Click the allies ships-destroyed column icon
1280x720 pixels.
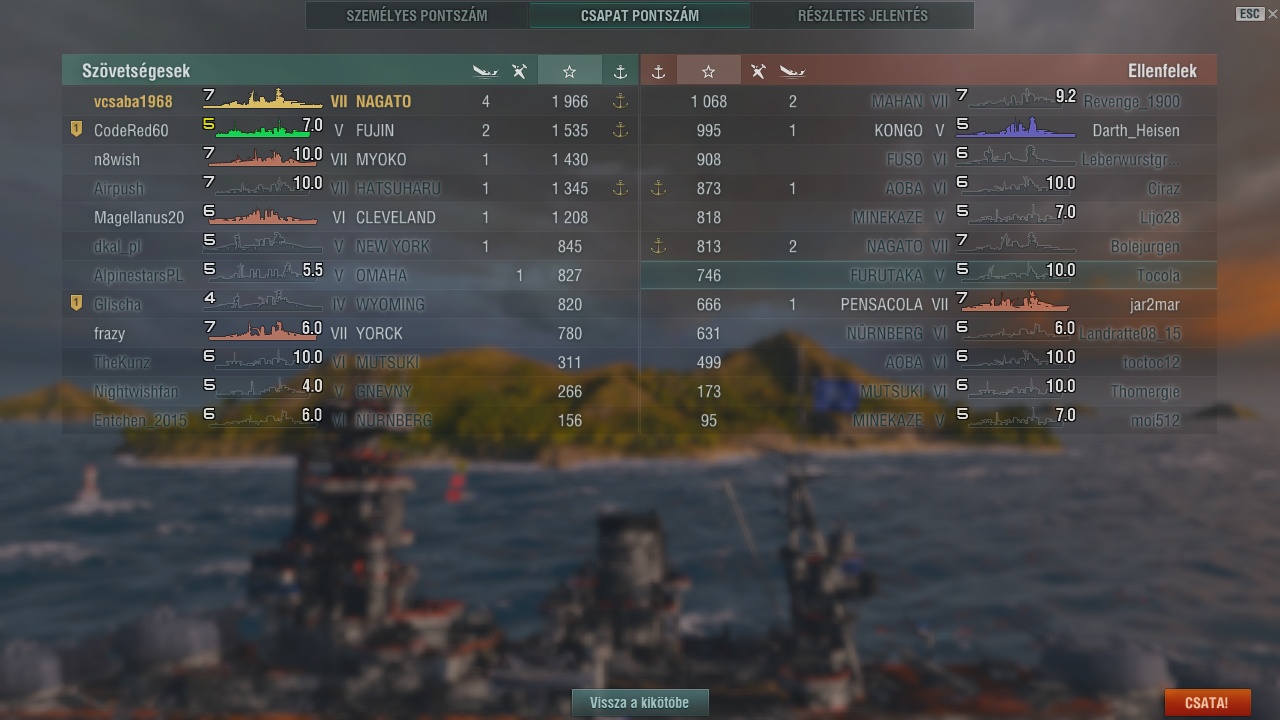485,71
